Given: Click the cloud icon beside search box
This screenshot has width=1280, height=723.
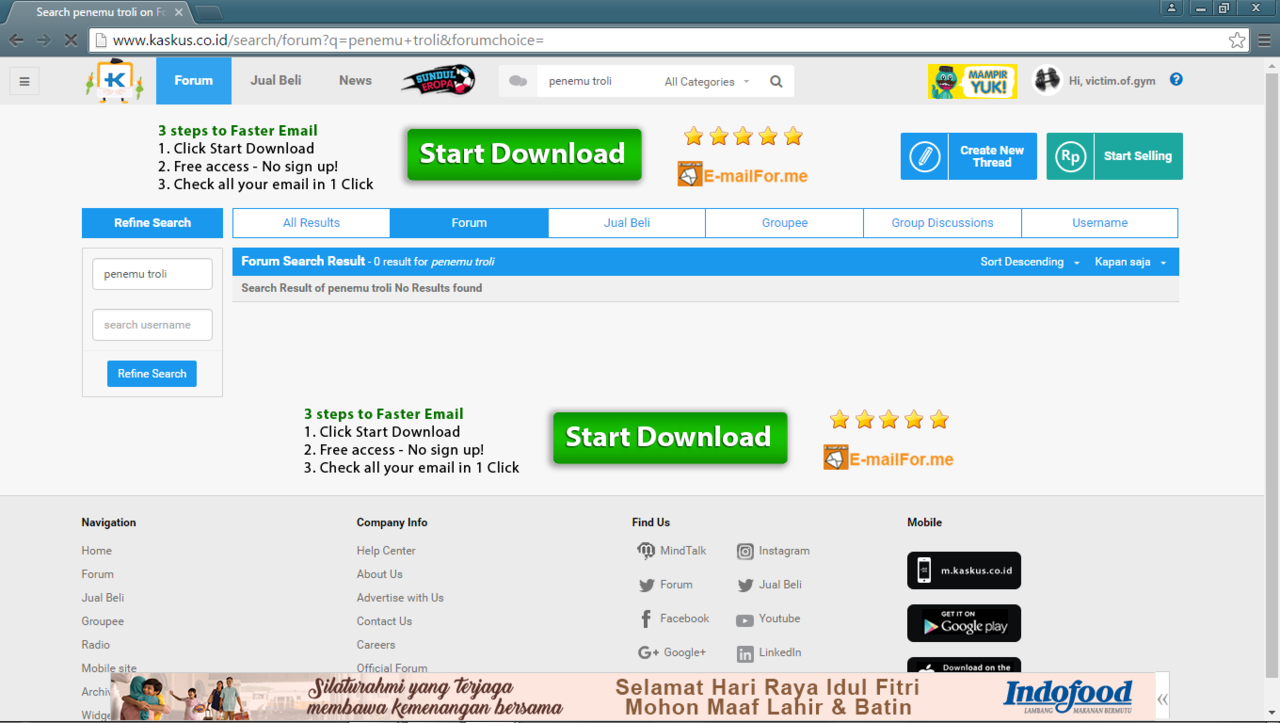Looking at the screenshot, I should (x=518, y=81).
